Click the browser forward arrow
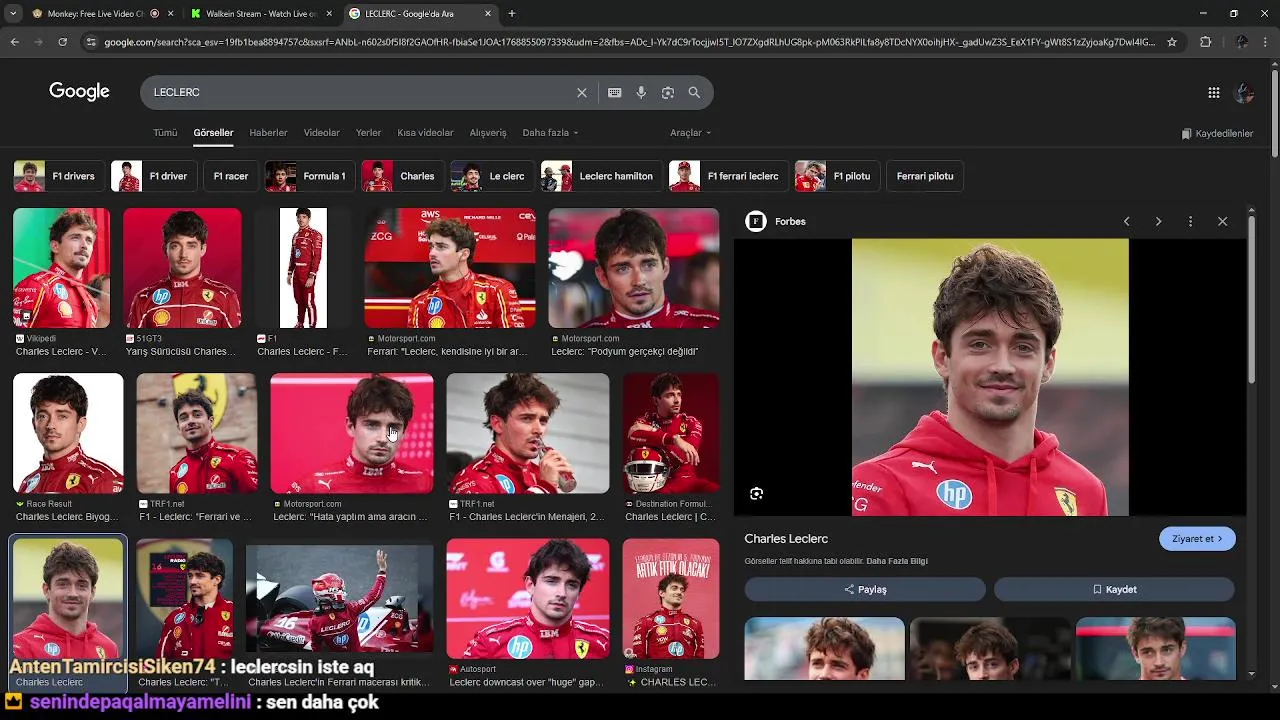The image size is (1280, 720). 38,42
